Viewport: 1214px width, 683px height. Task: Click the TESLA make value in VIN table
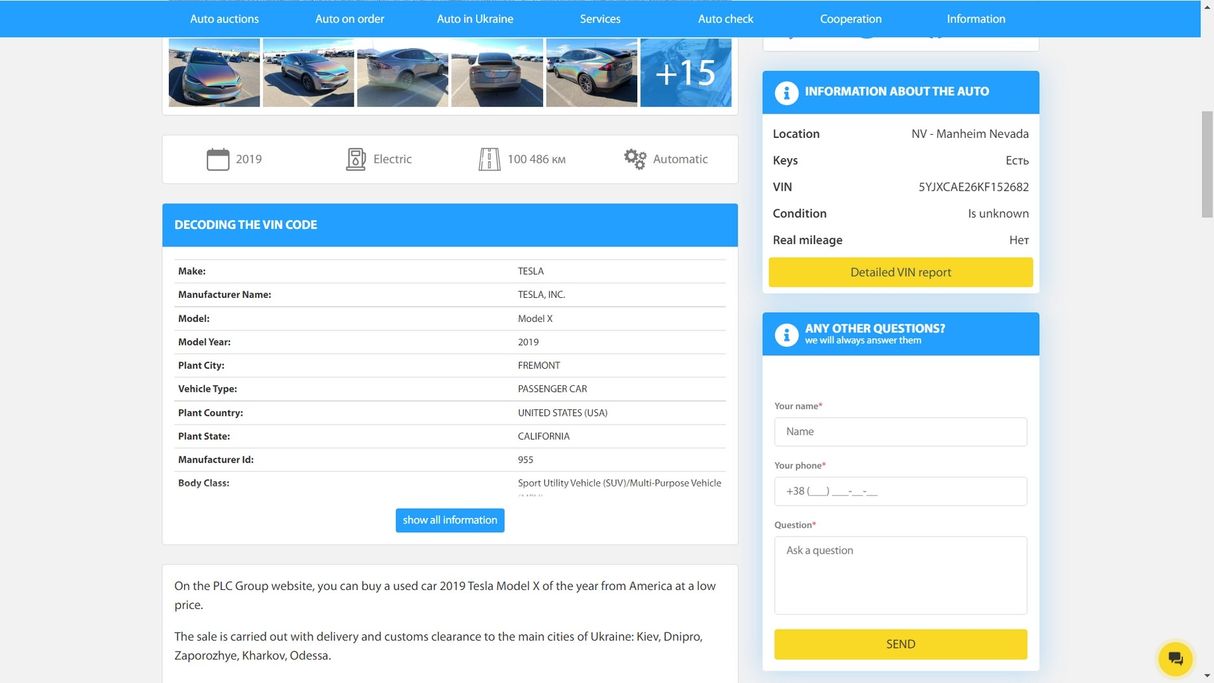(531, 271)
